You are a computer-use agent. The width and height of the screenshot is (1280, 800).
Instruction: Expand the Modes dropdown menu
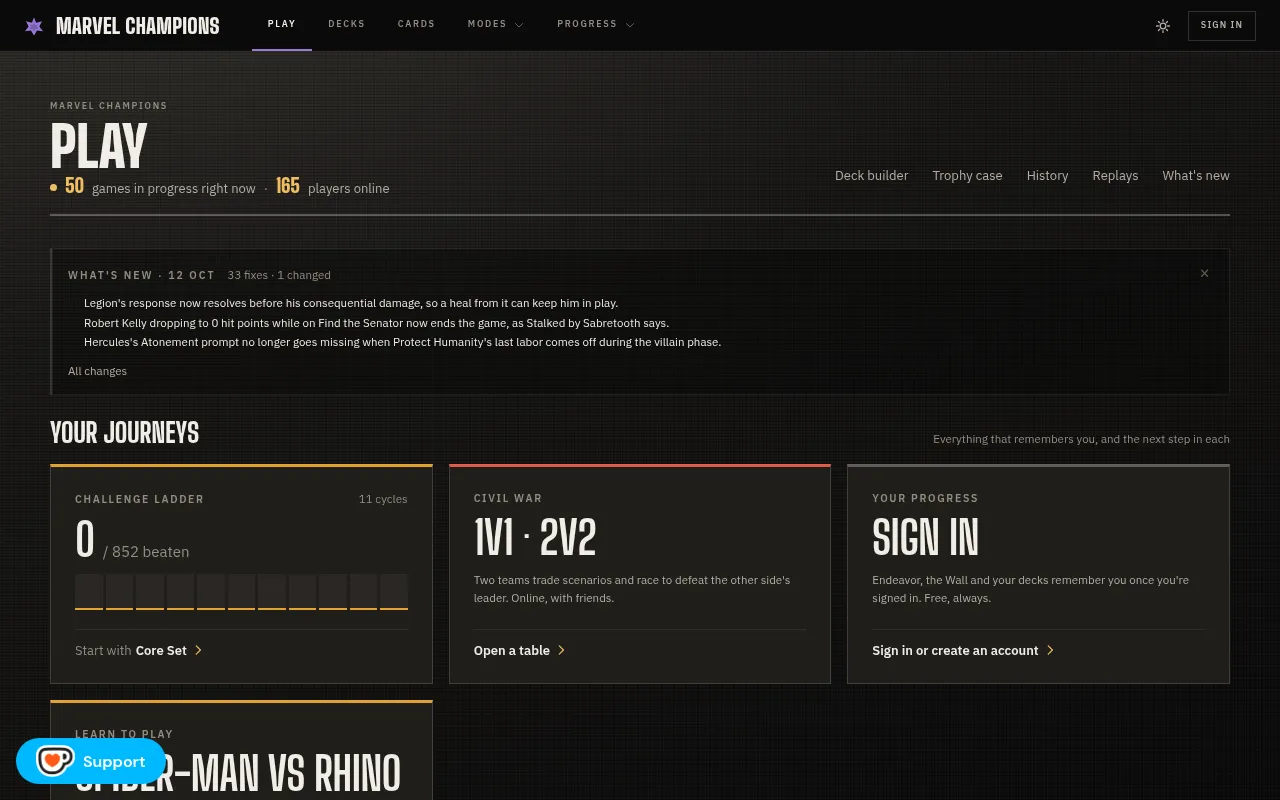tap(495, 24)
